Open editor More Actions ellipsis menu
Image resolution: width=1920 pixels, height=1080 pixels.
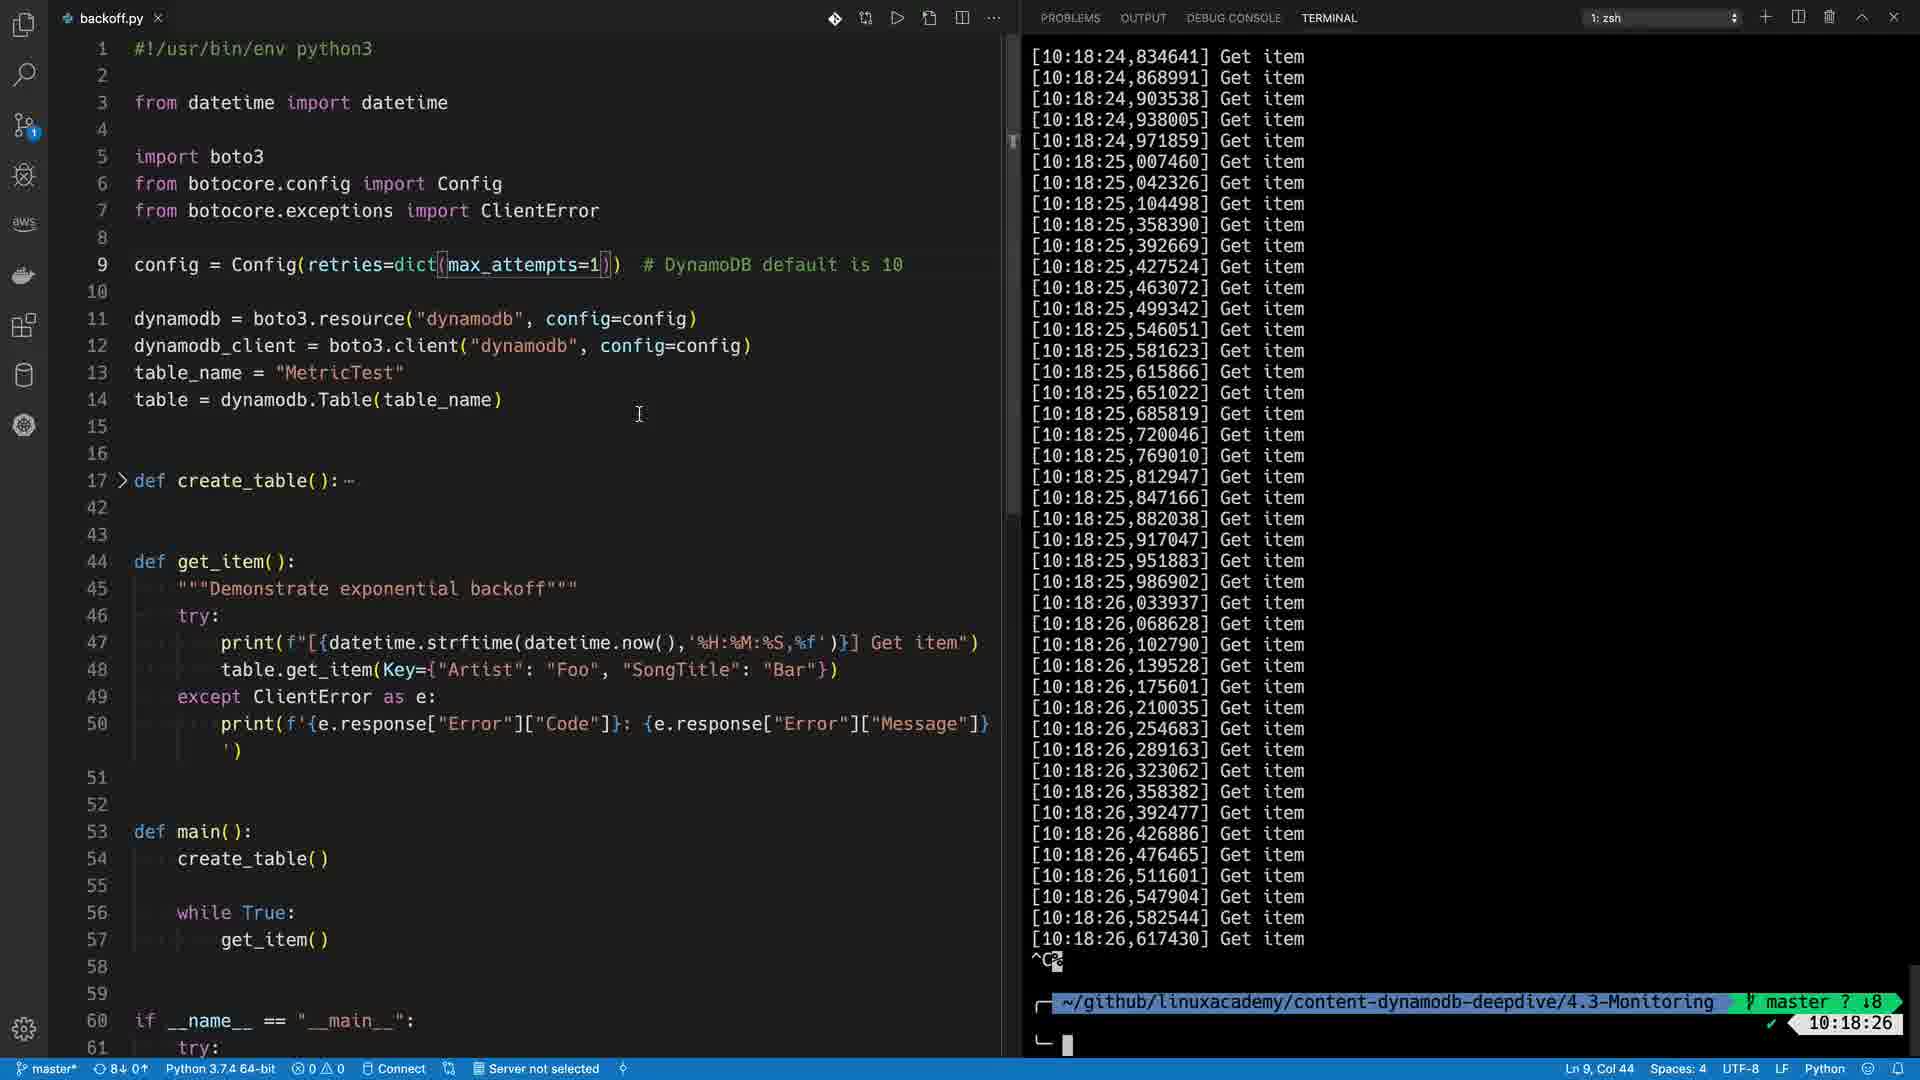tap(993, 18)
